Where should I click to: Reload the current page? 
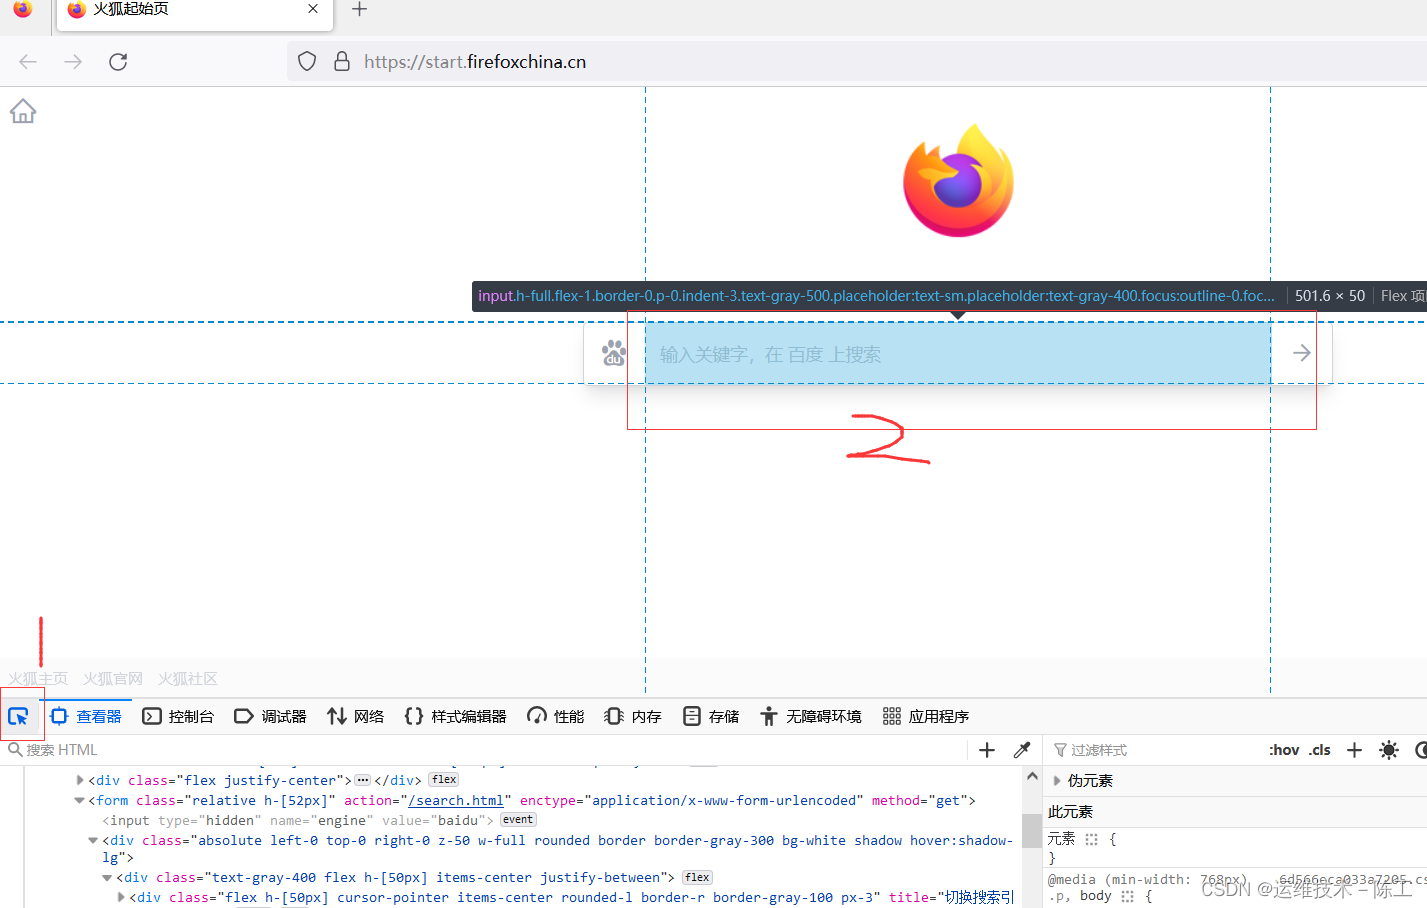pyautogui.click(x=118, y=62)
